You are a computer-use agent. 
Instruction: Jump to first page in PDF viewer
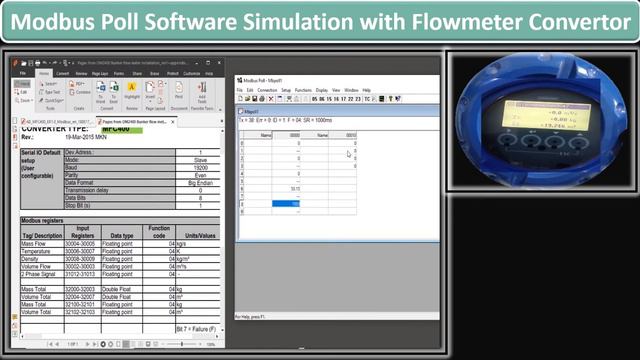[50, 344]
